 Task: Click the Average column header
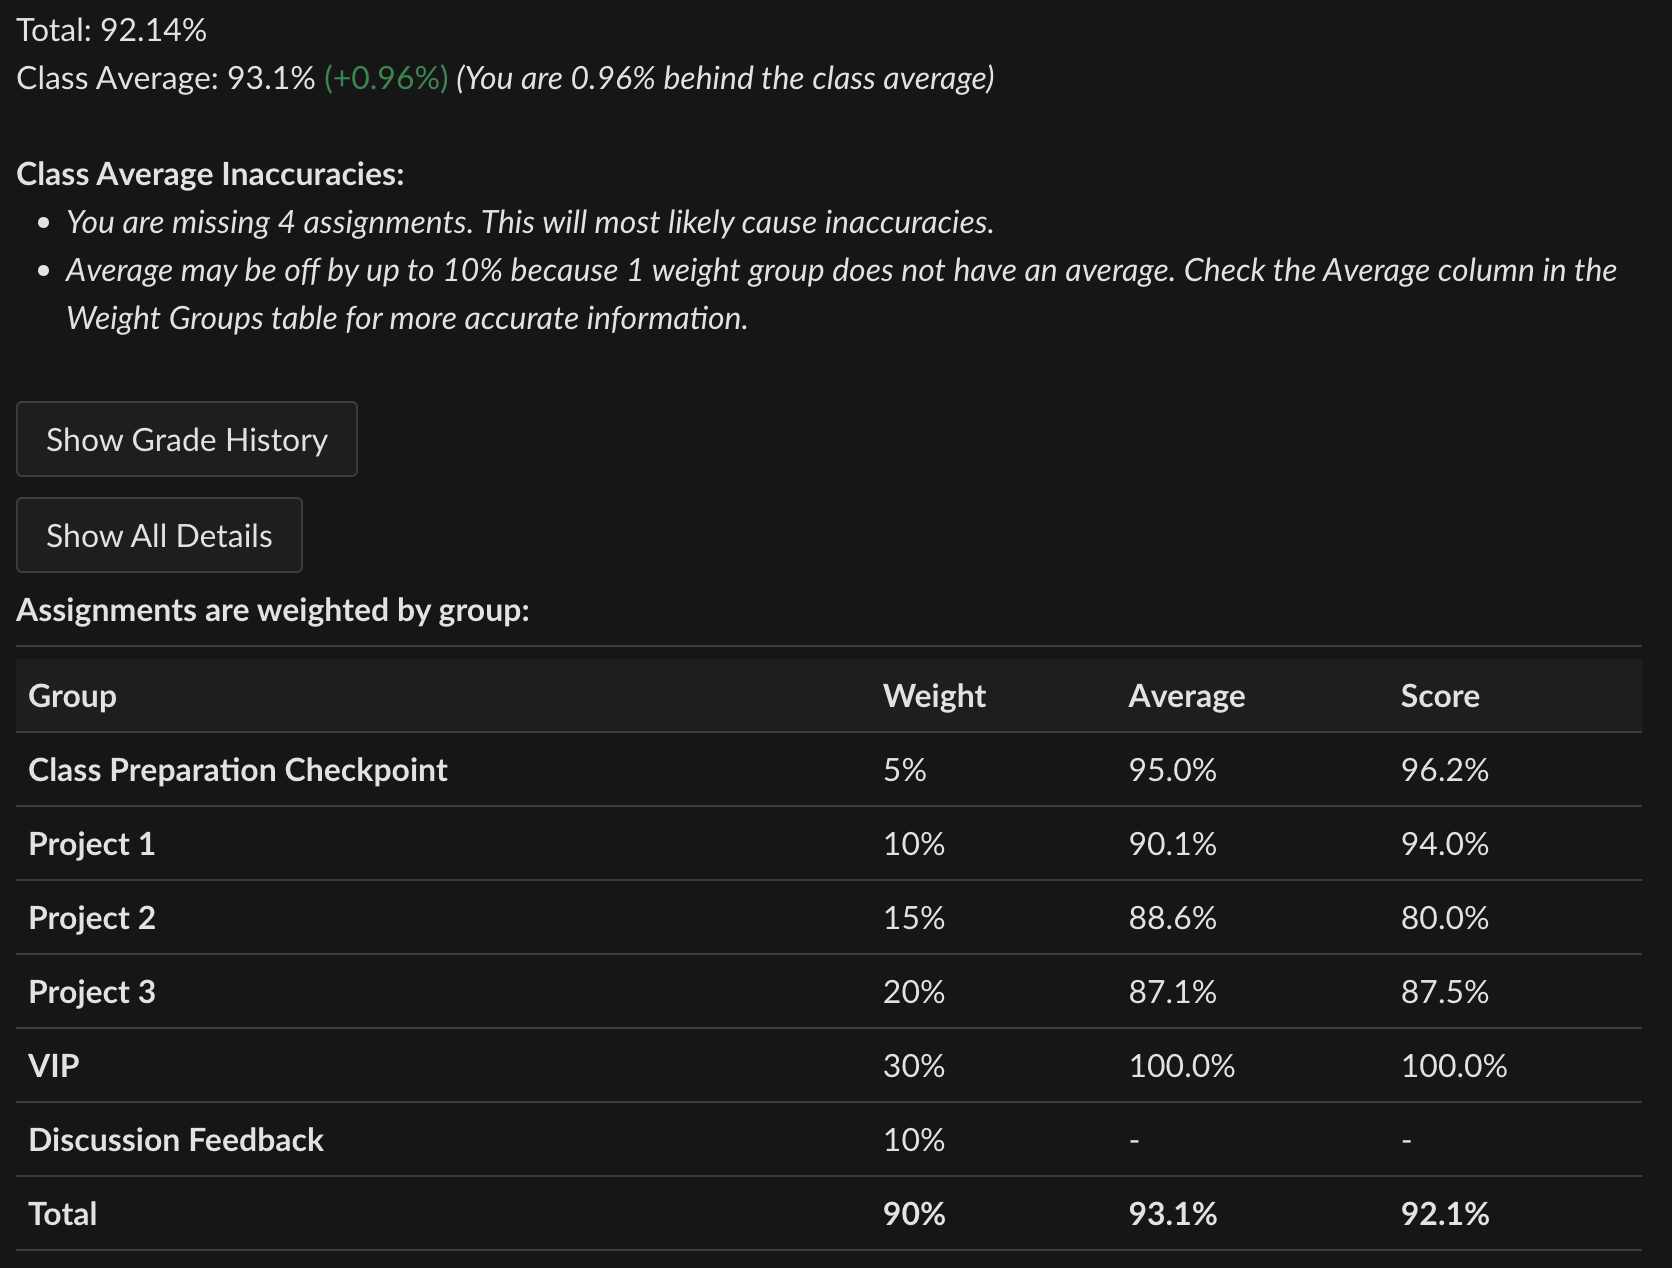pos(1186,696)
